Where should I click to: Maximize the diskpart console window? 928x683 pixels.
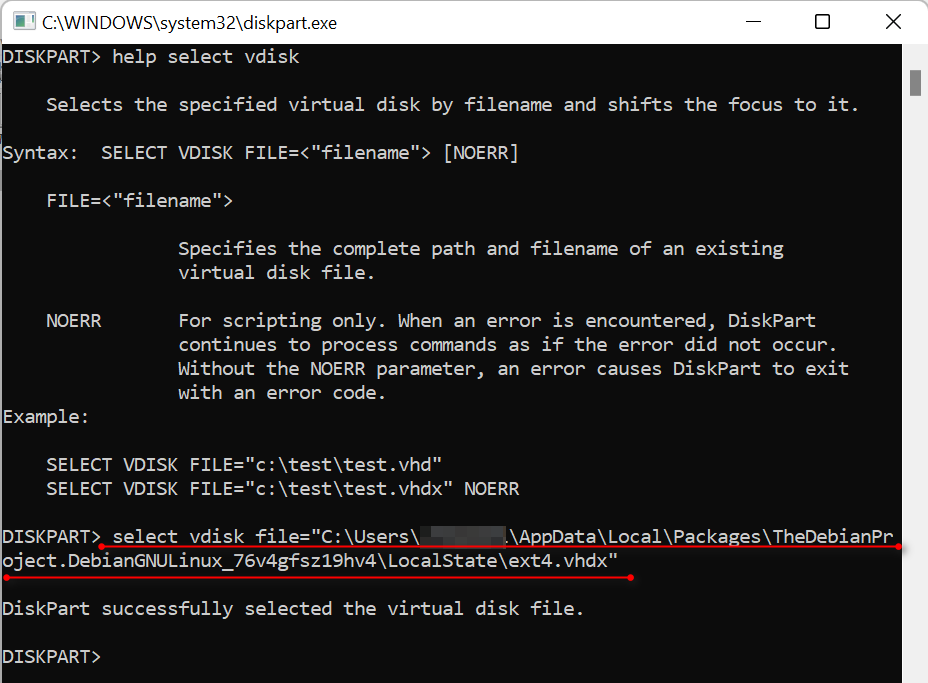click(x=823, y=20)
